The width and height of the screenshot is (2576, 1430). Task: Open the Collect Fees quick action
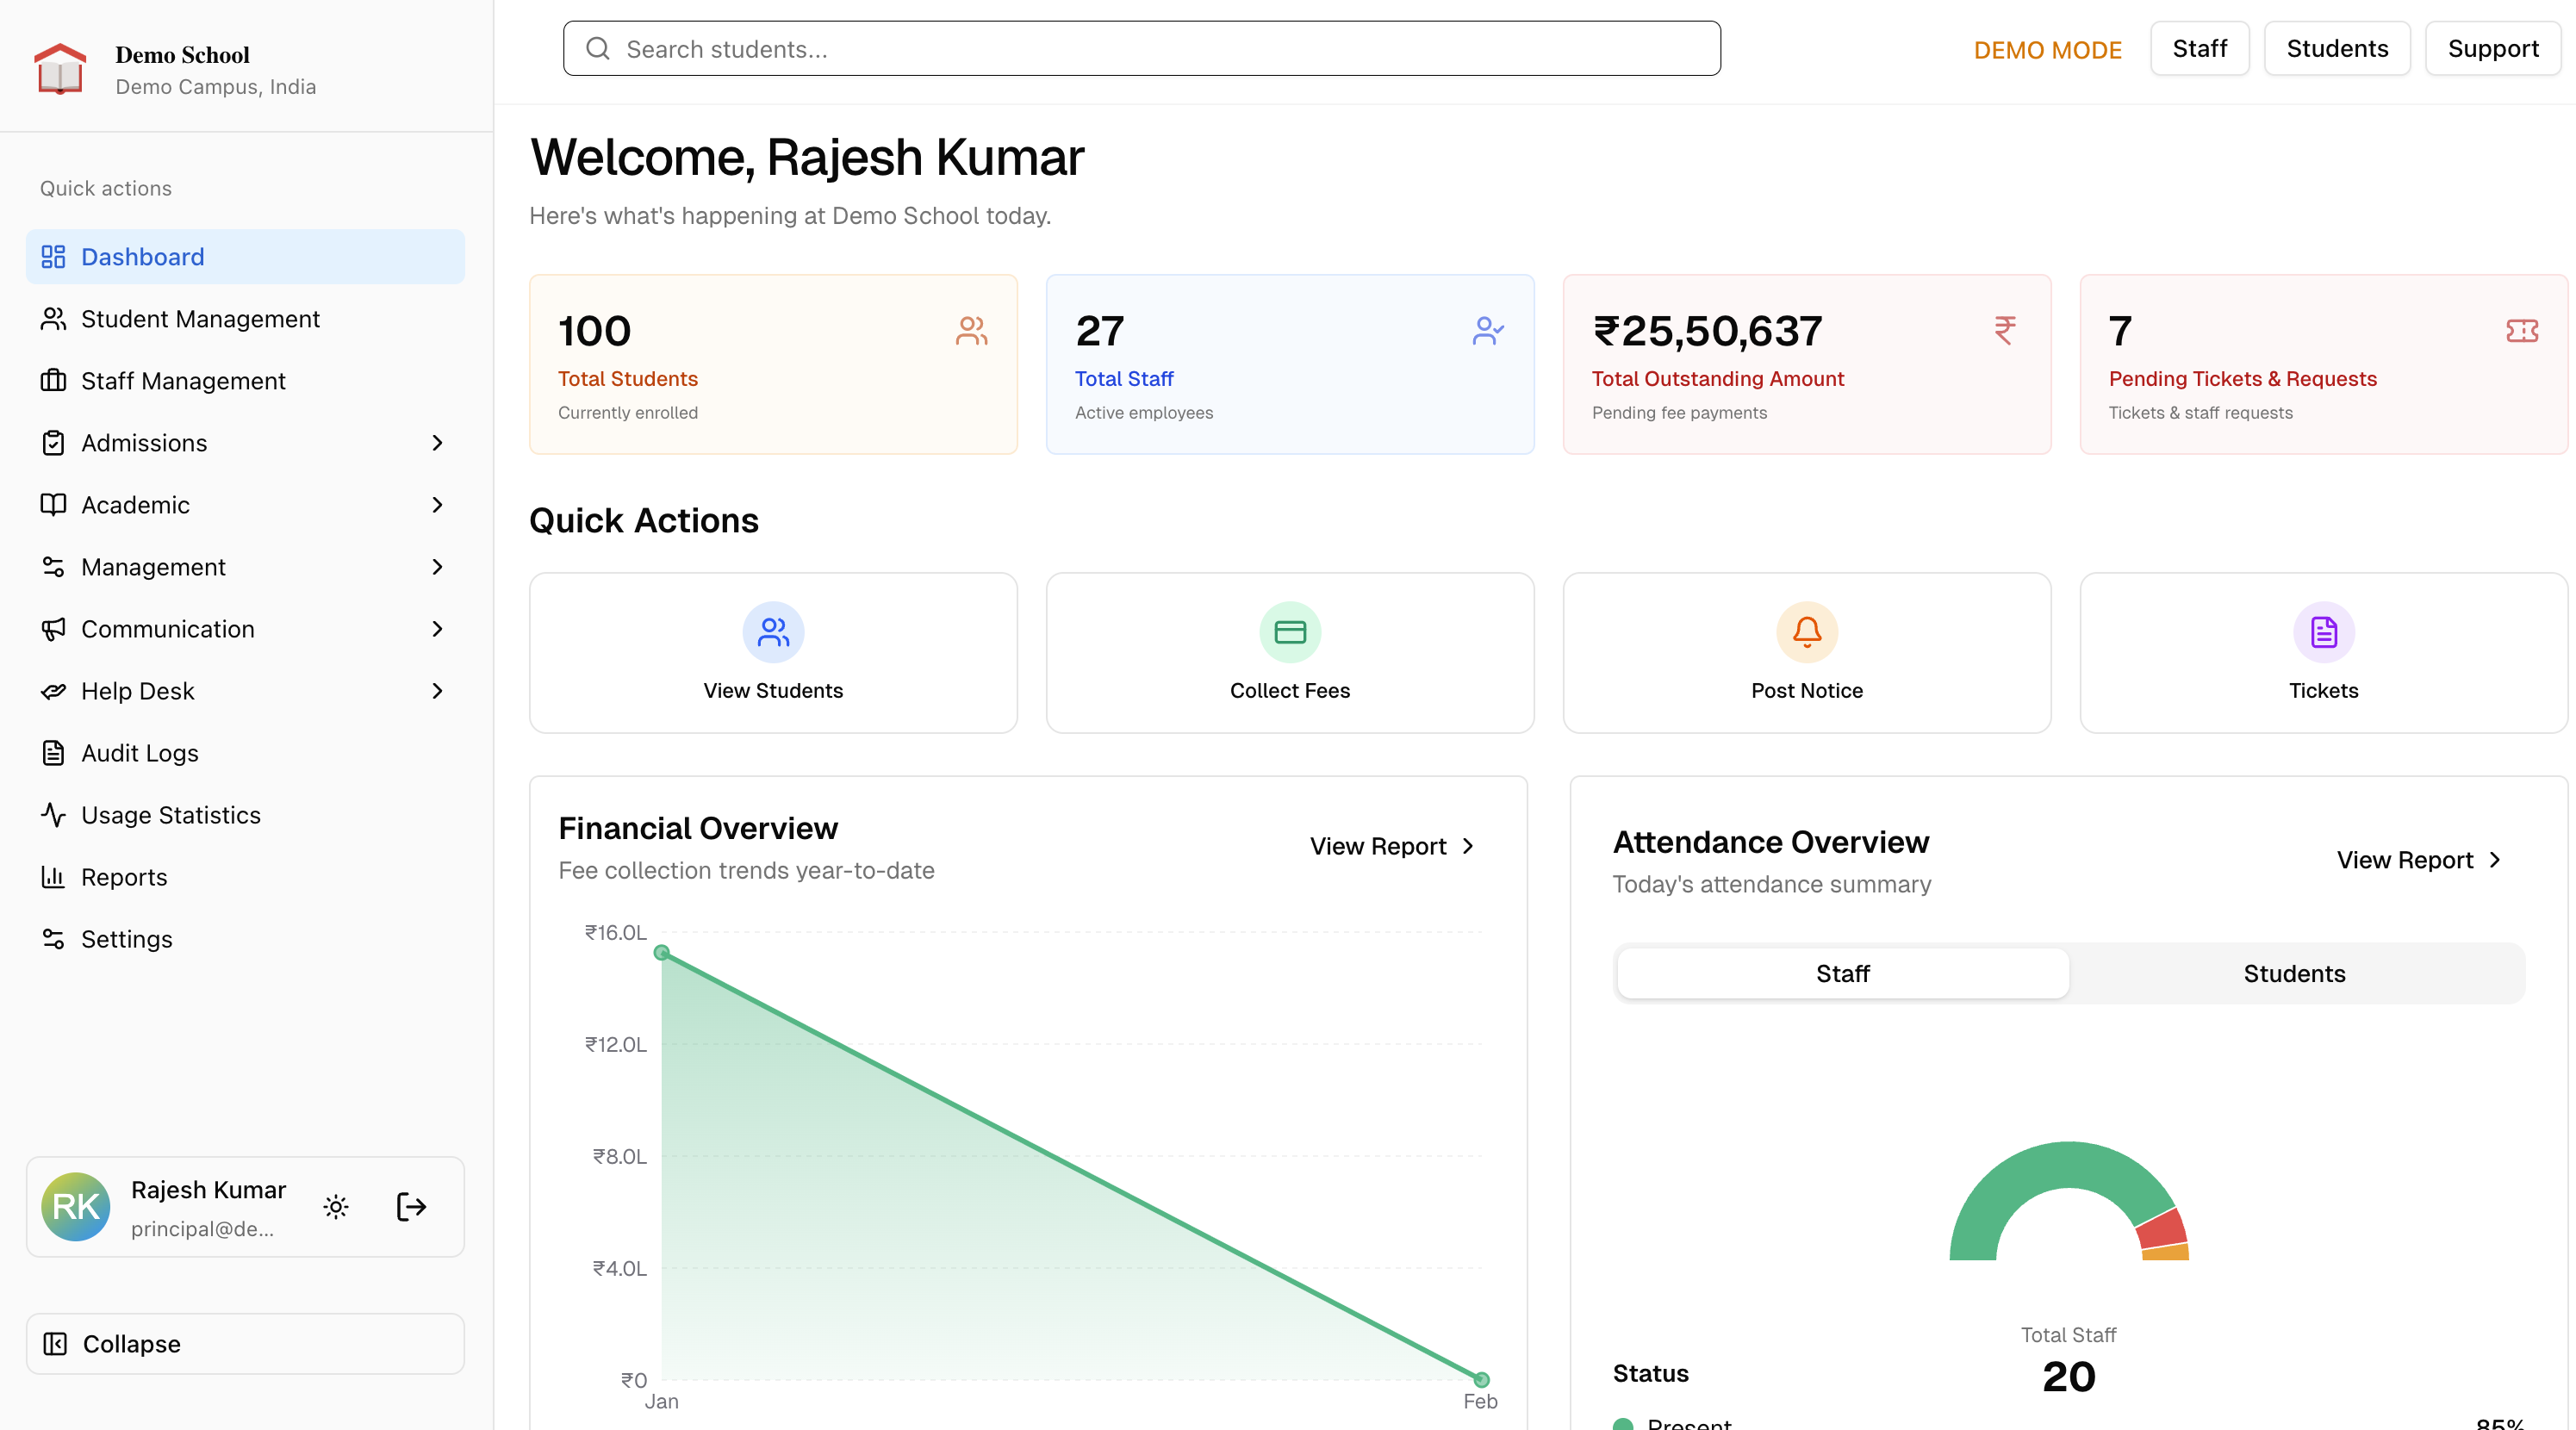click(1289, 652)
